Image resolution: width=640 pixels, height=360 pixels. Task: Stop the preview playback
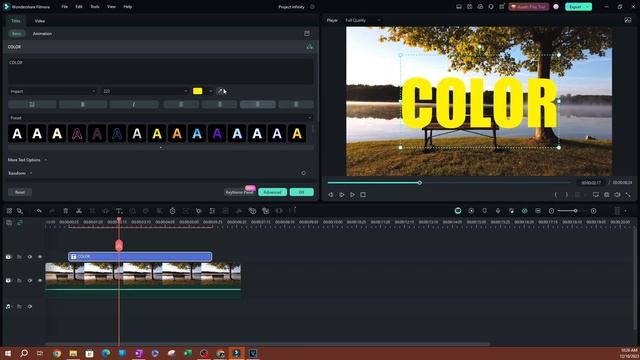coord(363,195)
